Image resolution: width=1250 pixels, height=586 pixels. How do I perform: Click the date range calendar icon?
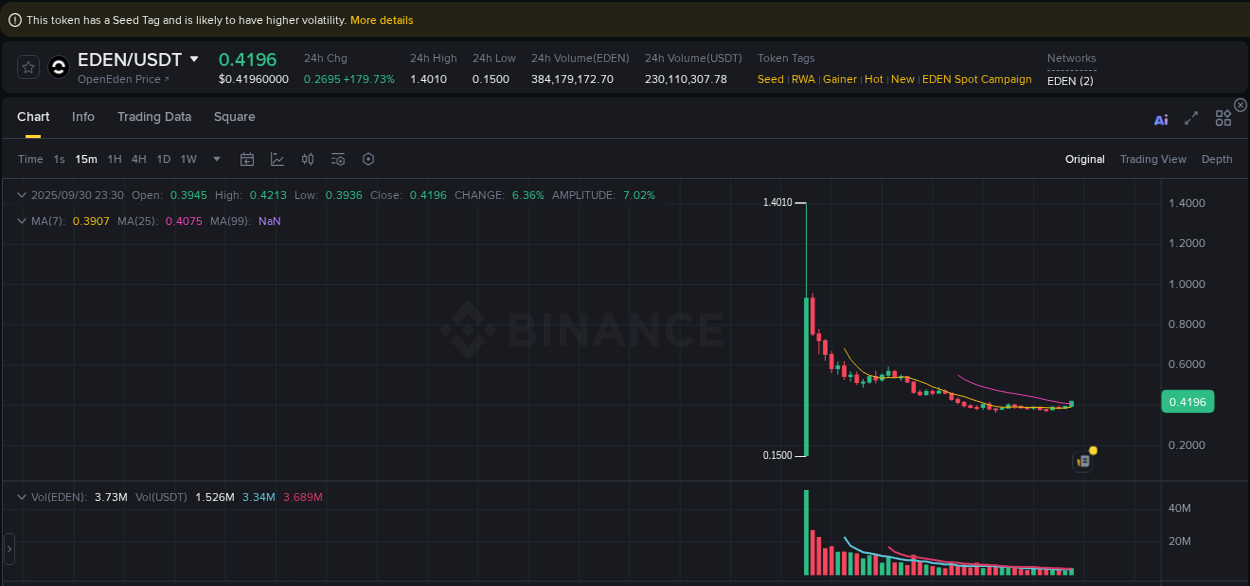pyautogui.click(x=247, y=159)
